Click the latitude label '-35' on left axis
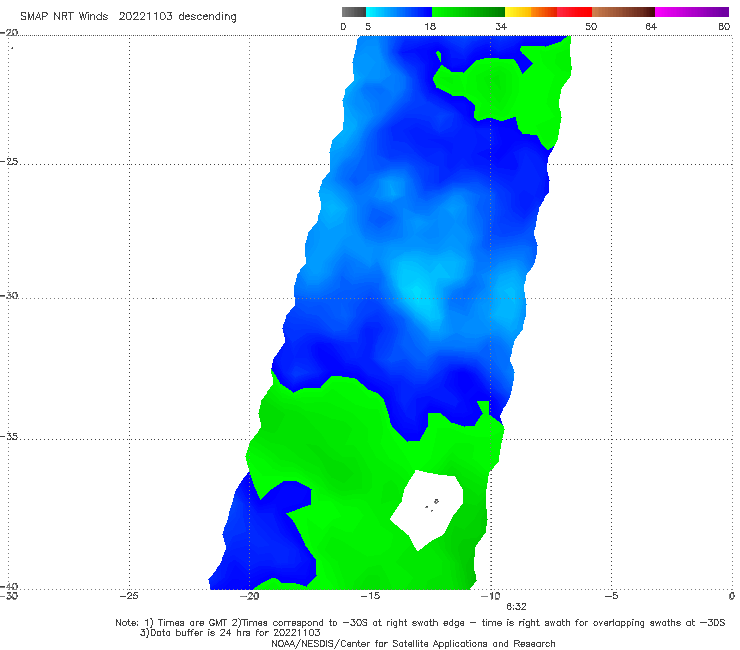 pos(9,437)
